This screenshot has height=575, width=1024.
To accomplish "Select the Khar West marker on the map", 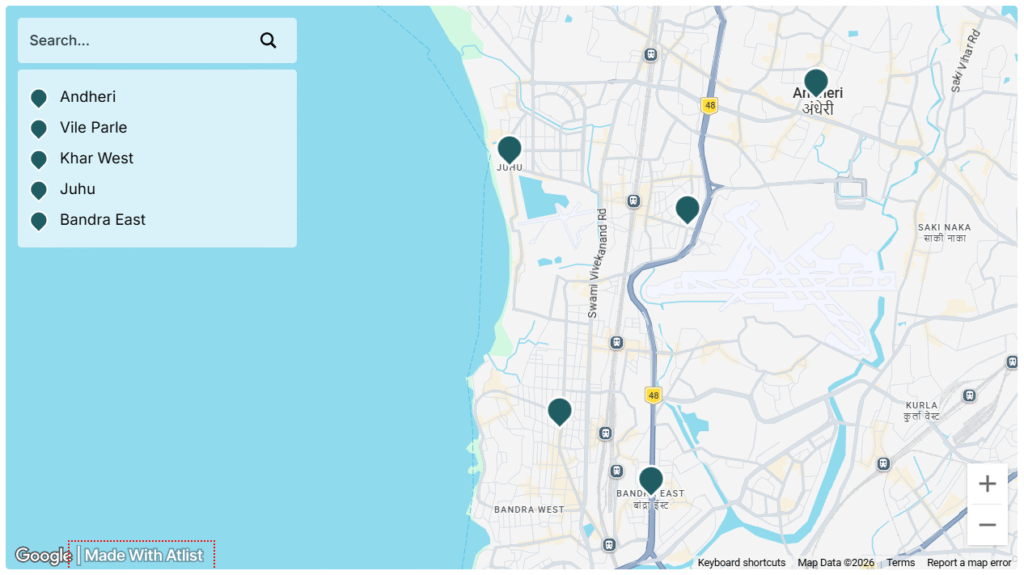I will point(559,410).
